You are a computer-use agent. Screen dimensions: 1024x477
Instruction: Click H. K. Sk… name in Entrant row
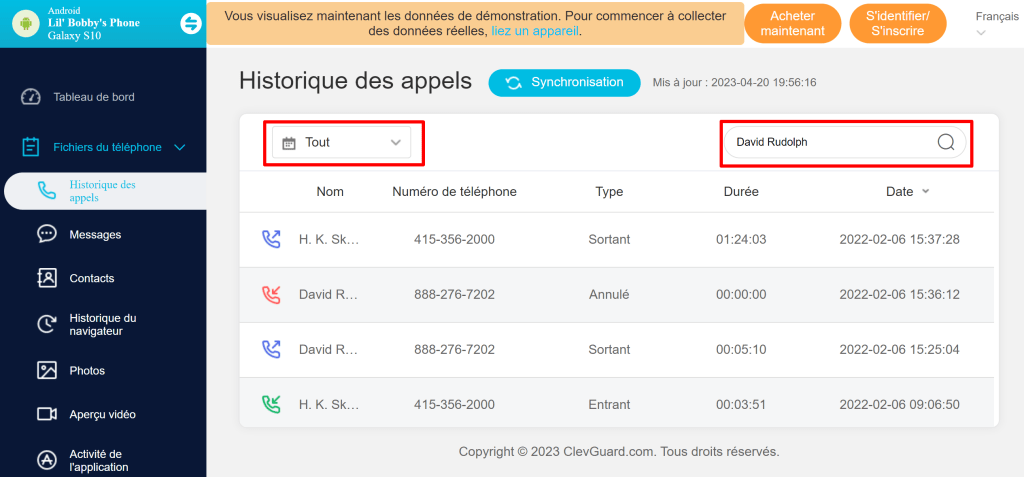(329, 404)
